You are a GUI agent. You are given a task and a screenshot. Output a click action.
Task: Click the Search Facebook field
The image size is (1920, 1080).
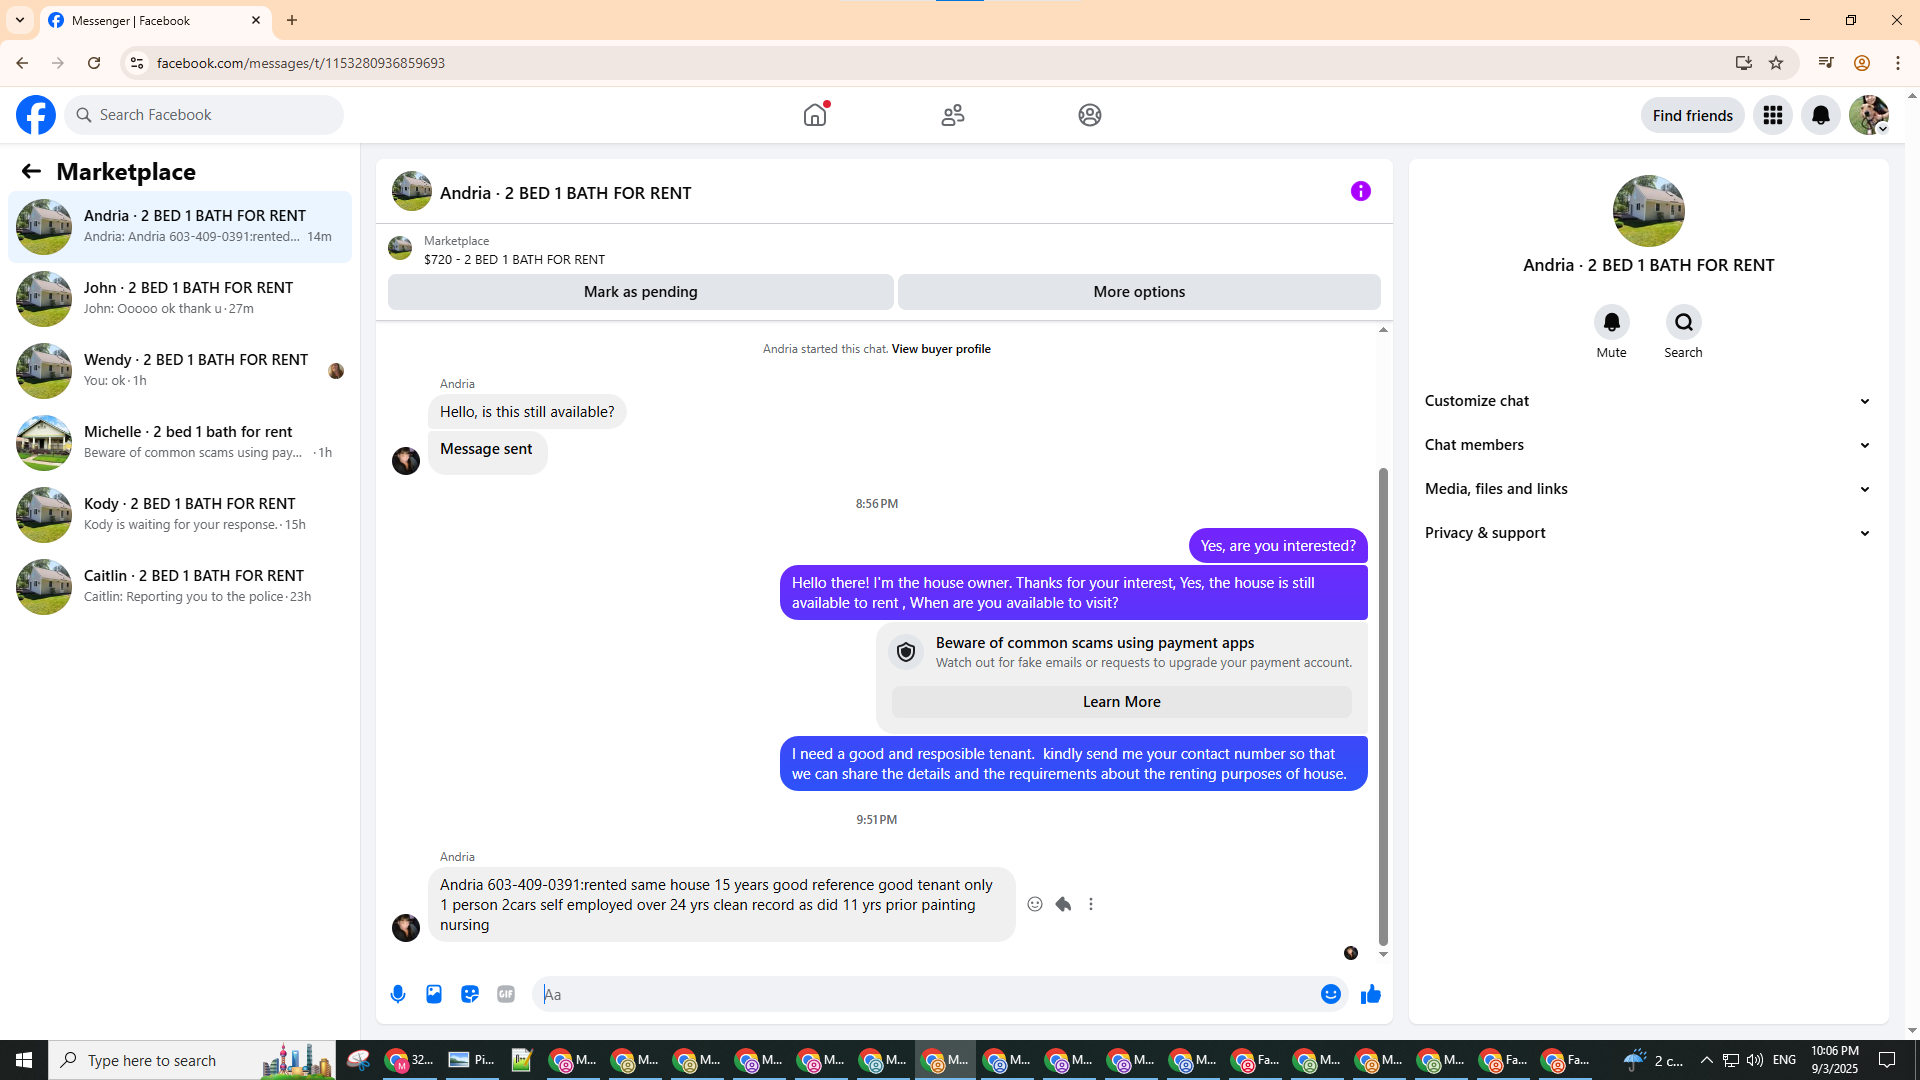pyautogui.click(x=205, y=115)
